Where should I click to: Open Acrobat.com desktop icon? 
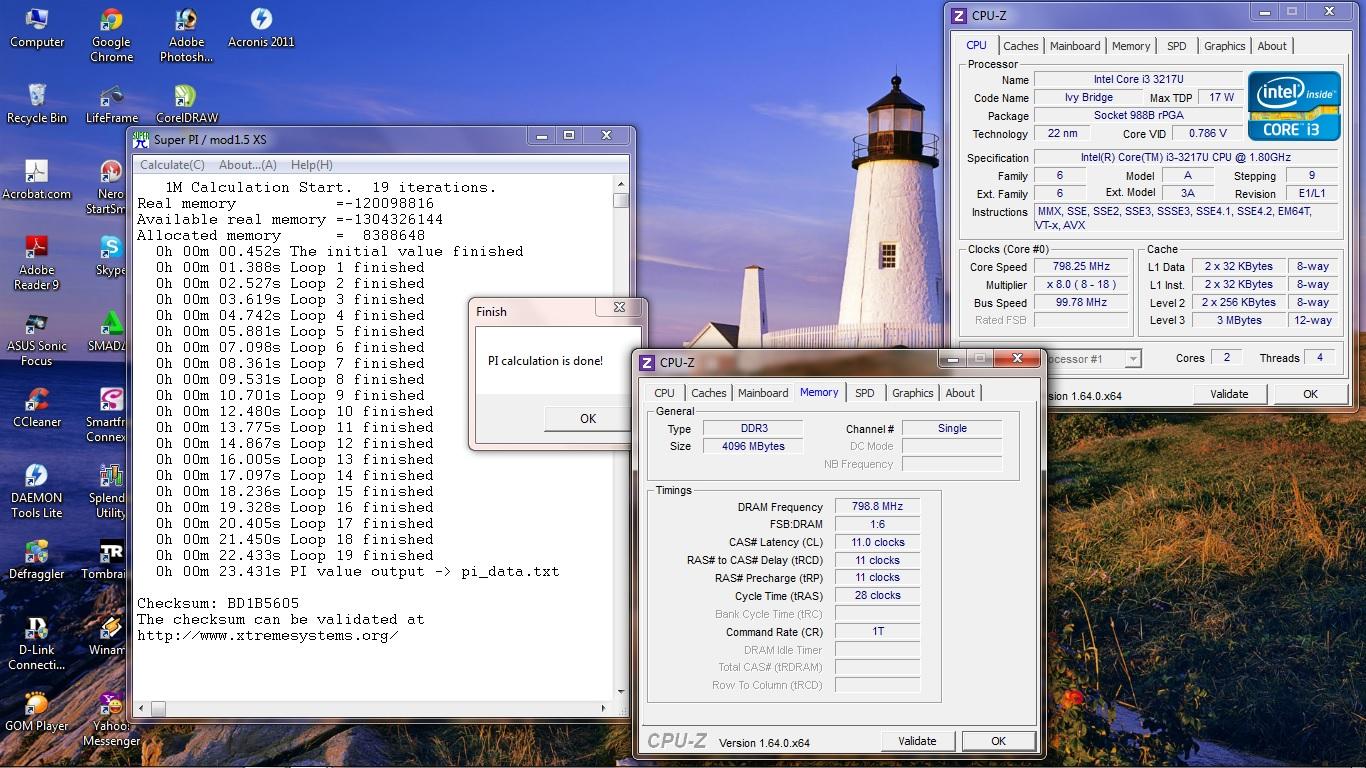[37, 180]
